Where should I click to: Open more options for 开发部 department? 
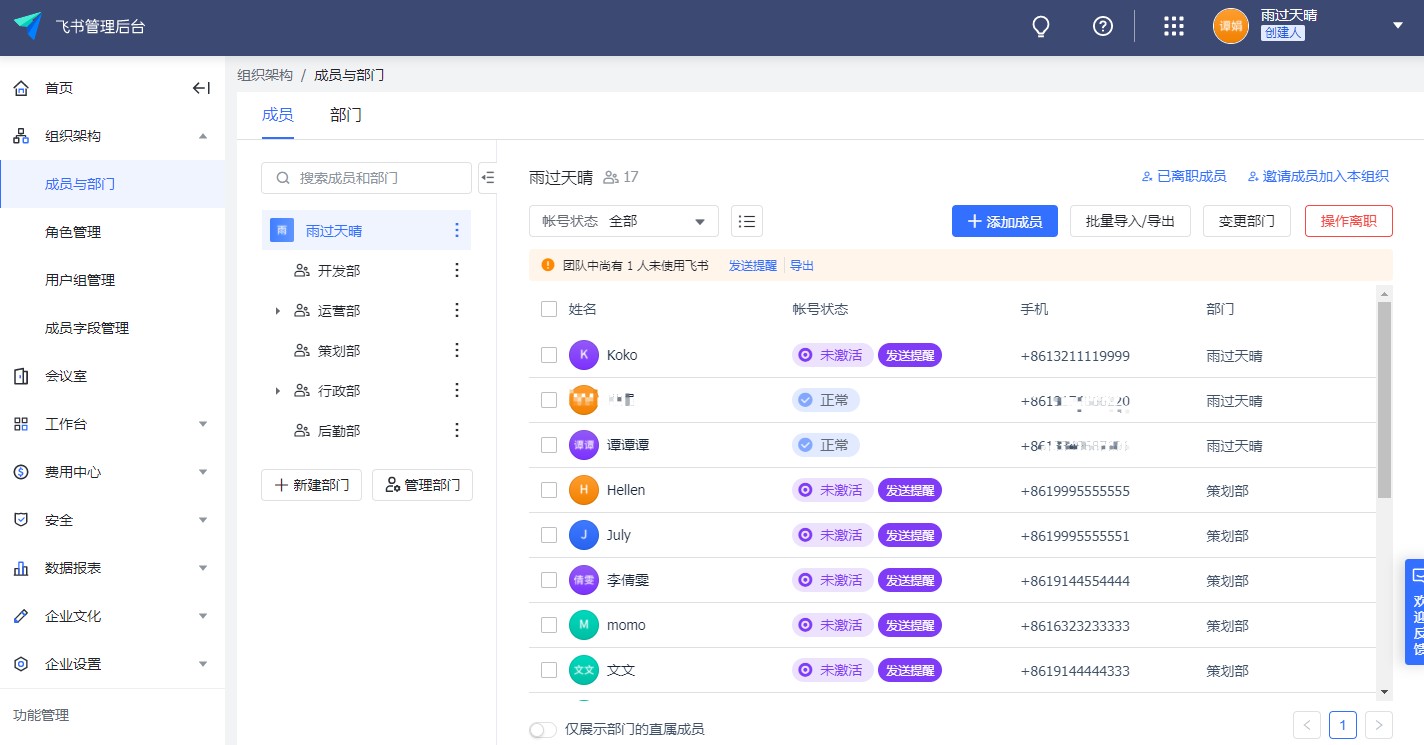457,270
